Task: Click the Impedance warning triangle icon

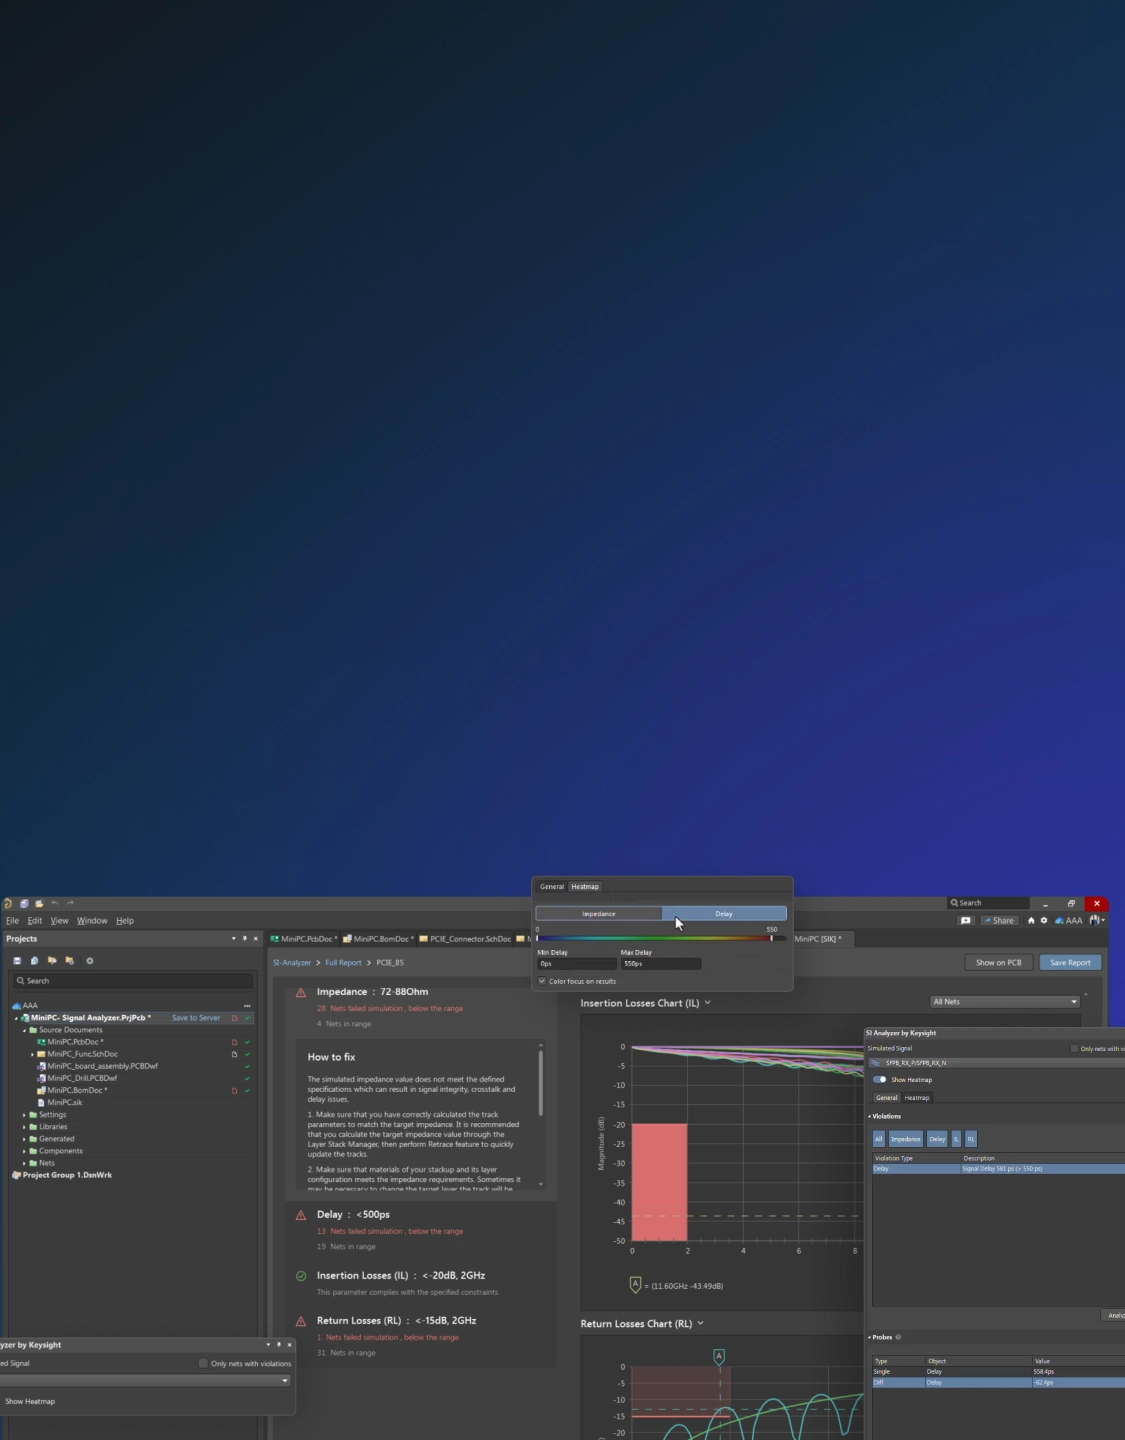Action: 301,993
